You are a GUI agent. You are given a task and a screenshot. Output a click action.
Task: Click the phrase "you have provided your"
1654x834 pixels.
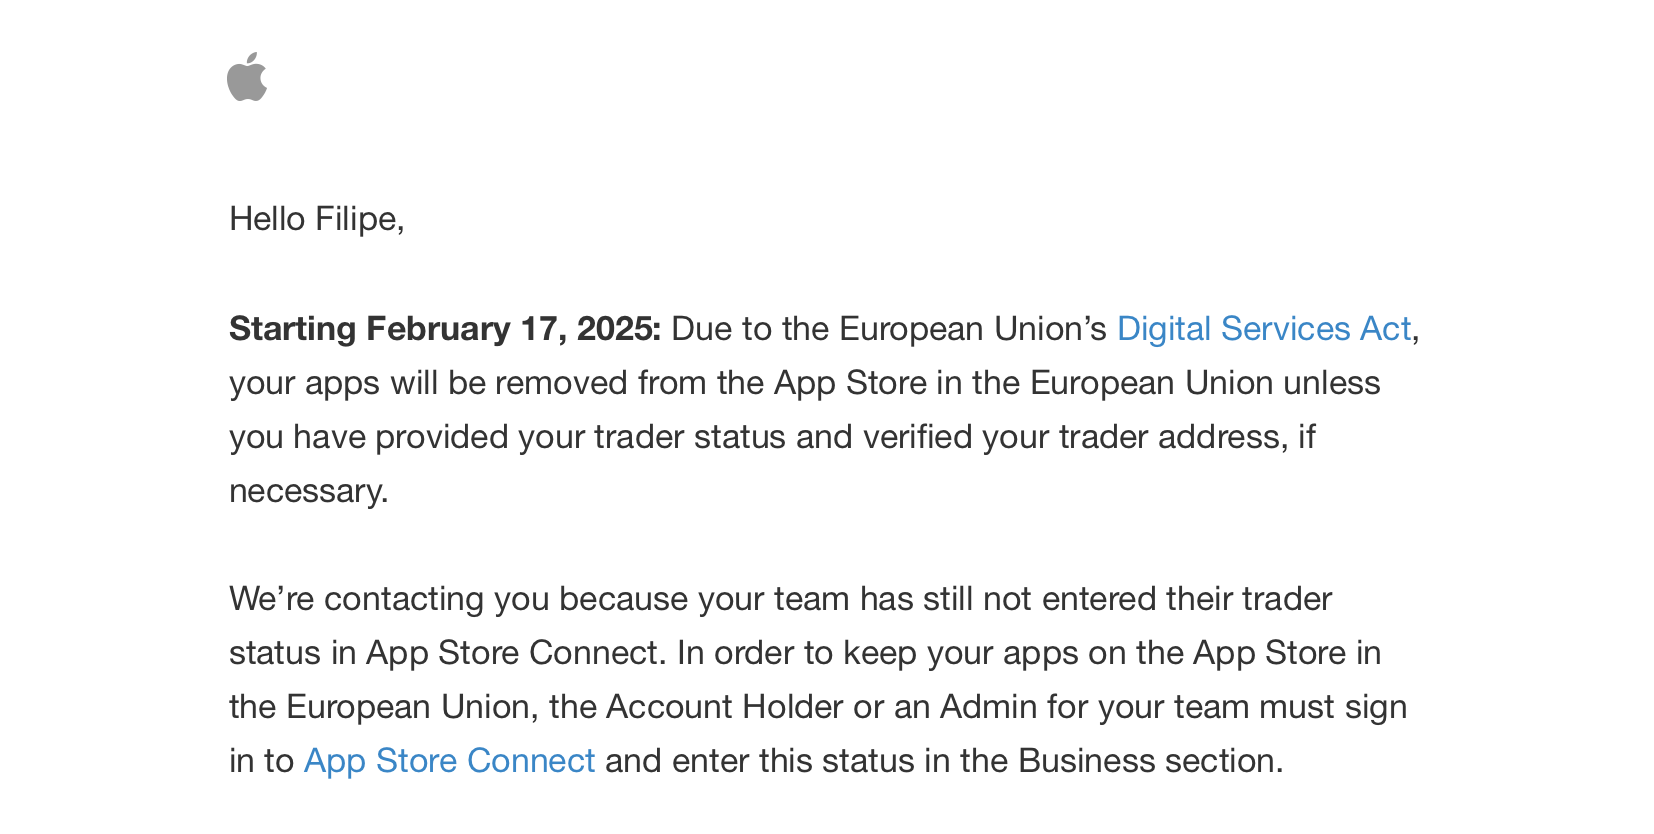(406, 437)
